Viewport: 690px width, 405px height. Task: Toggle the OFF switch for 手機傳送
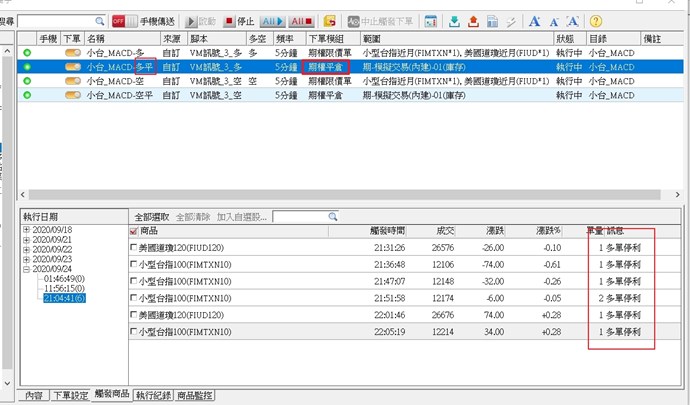[x=118, y=20]
